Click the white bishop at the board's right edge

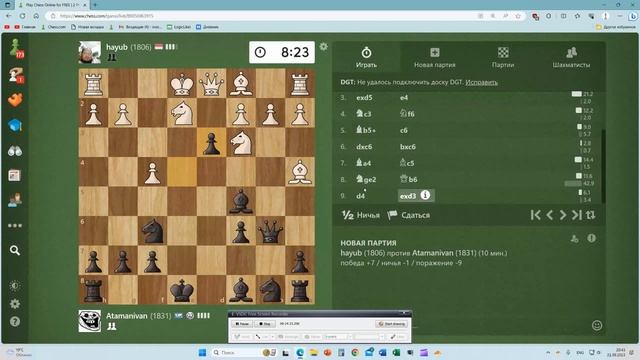click(300, 172)
